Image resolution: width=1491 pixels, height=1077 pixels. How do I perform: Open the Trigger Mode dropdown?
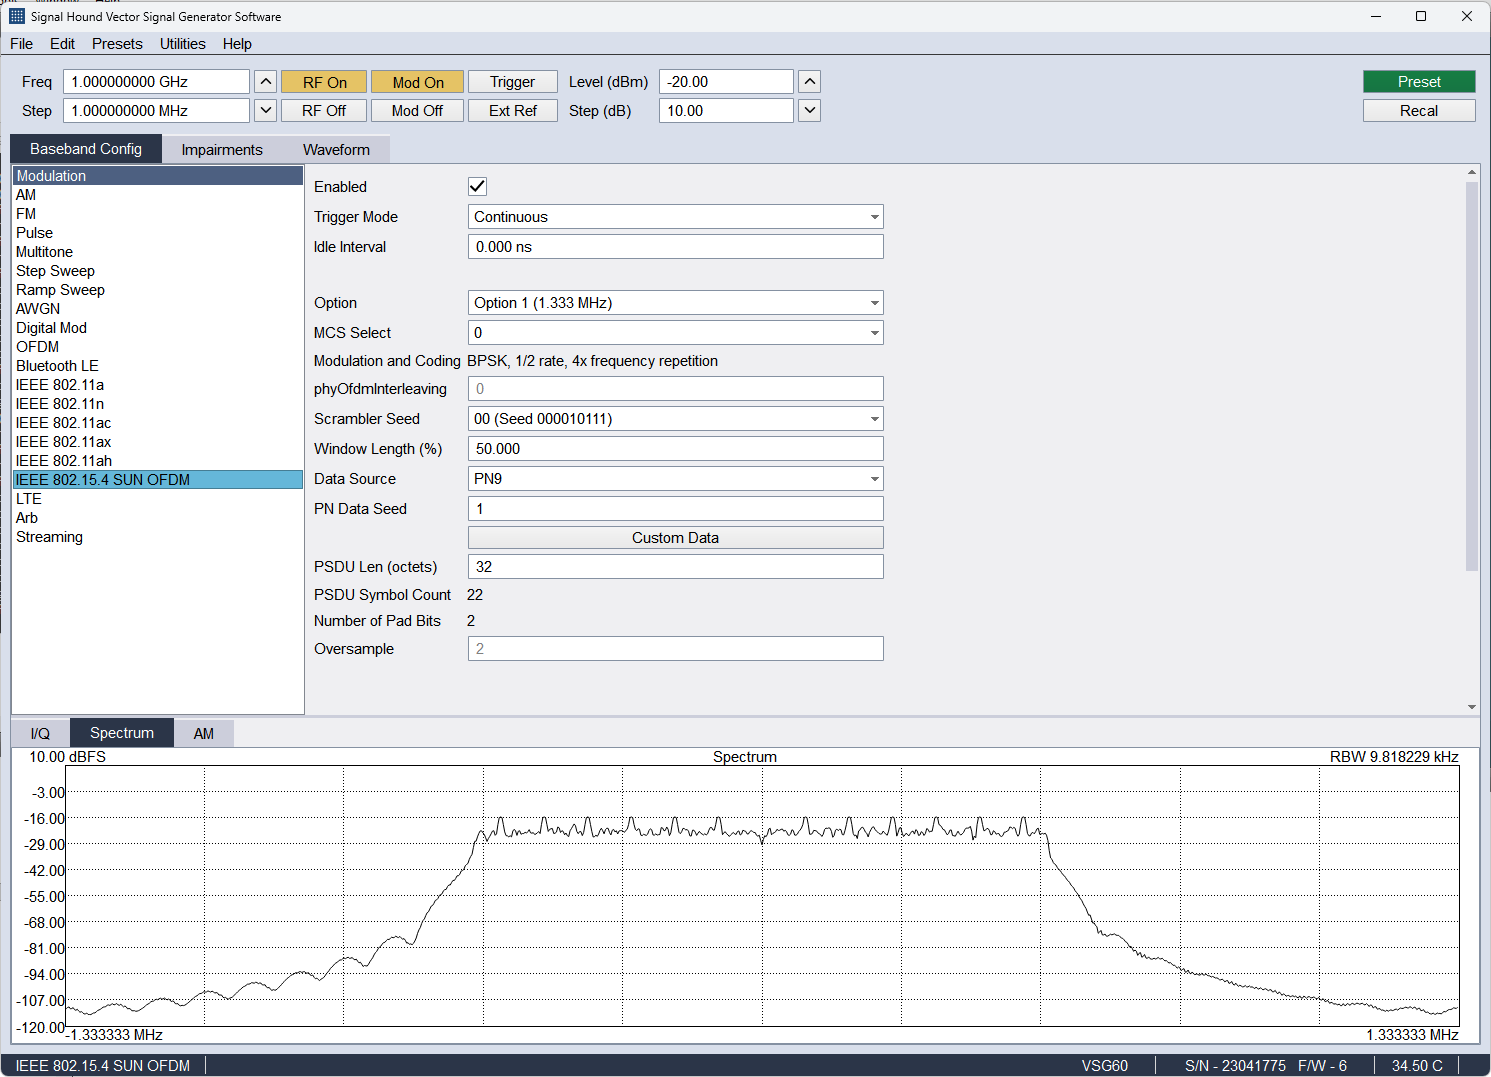pyautogui.click(x=675, y=217)
